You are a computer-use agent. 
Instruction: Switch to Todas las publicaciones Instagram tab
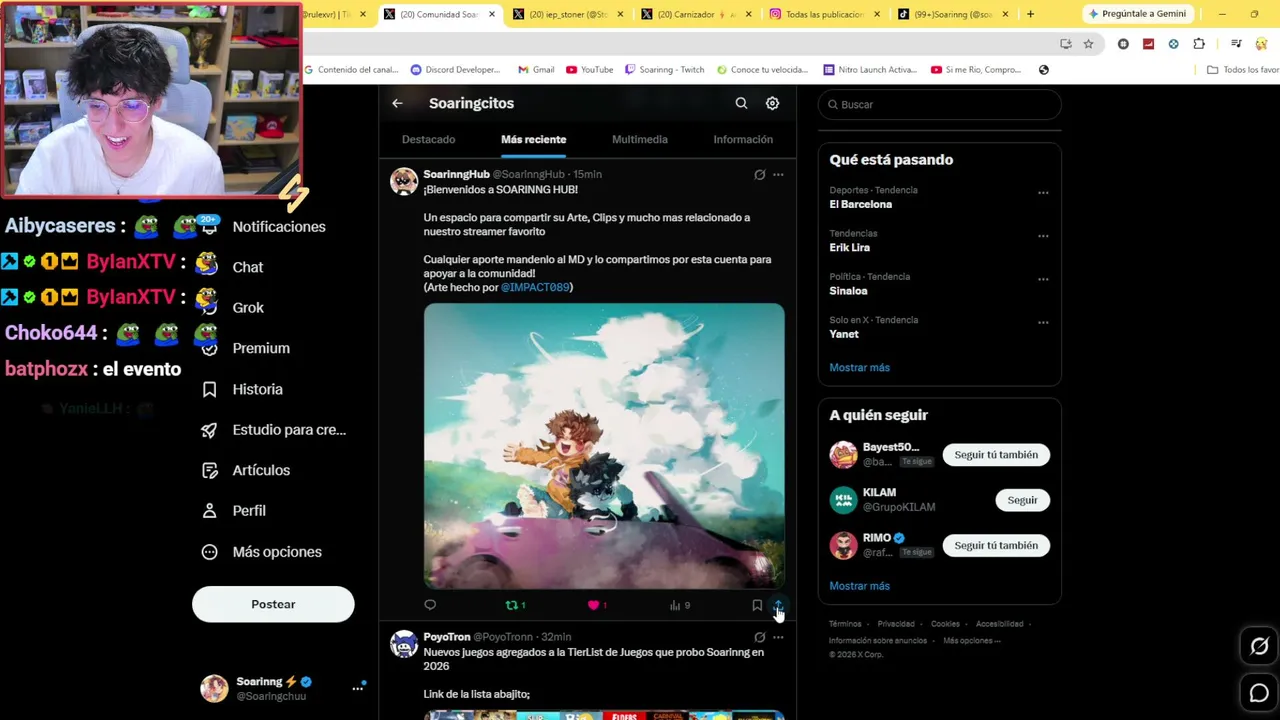[x=823, y=14]
